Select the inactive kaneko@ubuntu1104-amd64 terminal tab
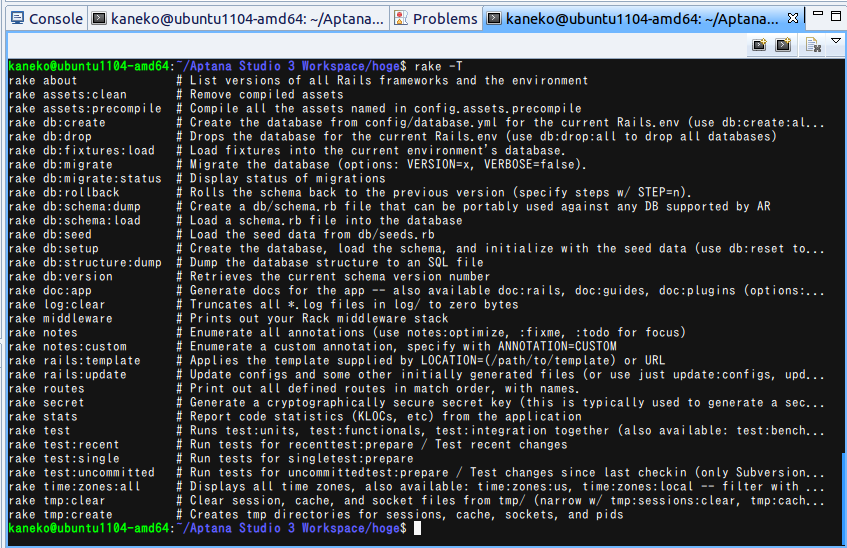The image size is (847, 548). point(239,19)
